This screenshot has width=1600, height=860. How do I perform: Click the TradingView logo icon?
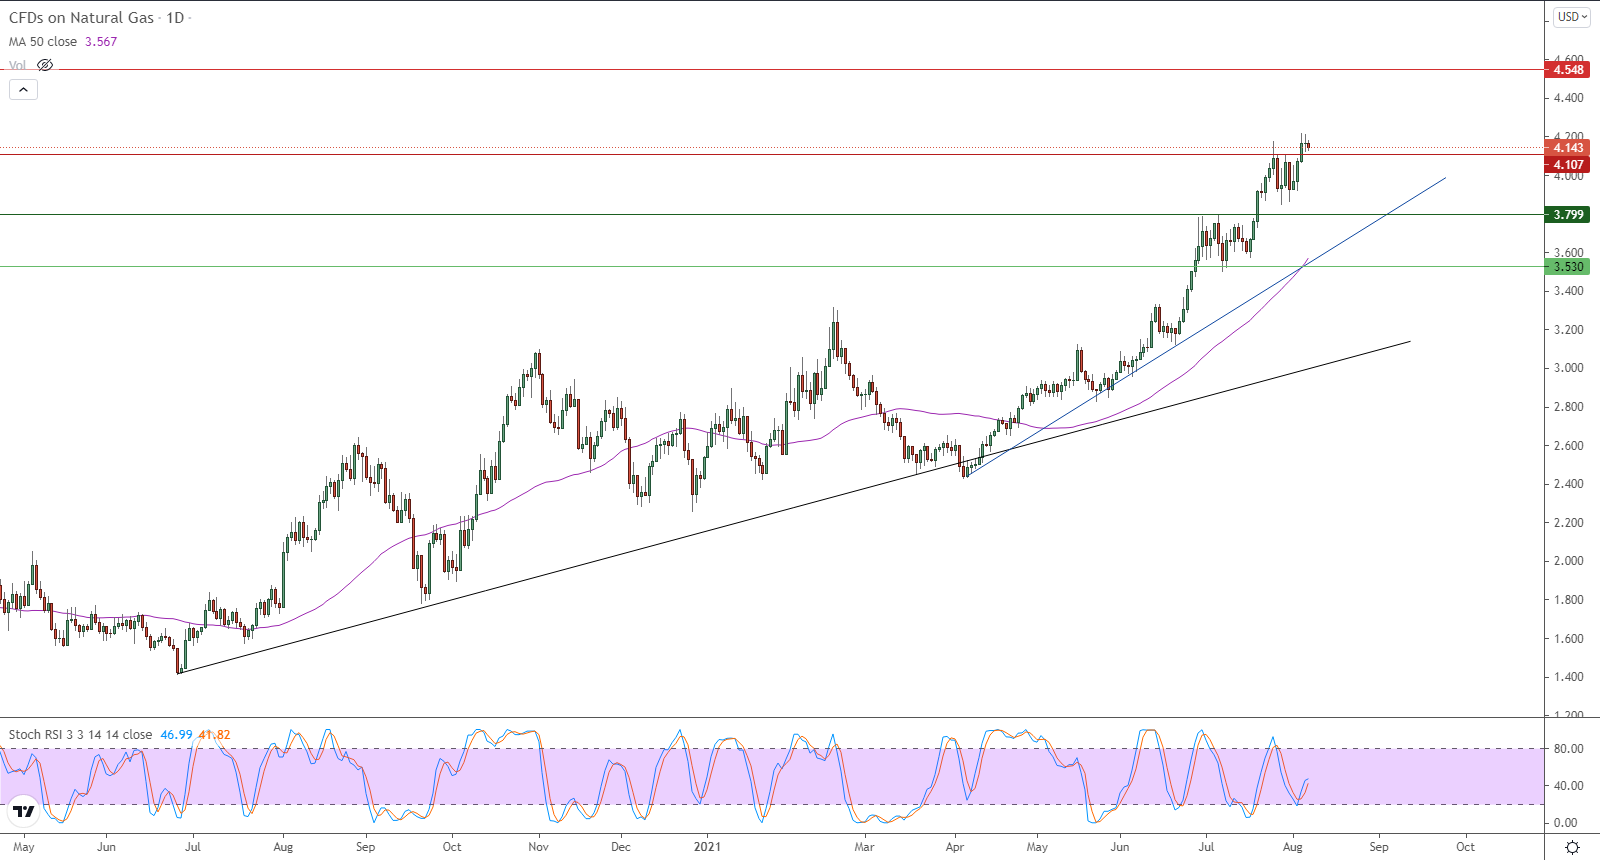[x=24, y=811]
